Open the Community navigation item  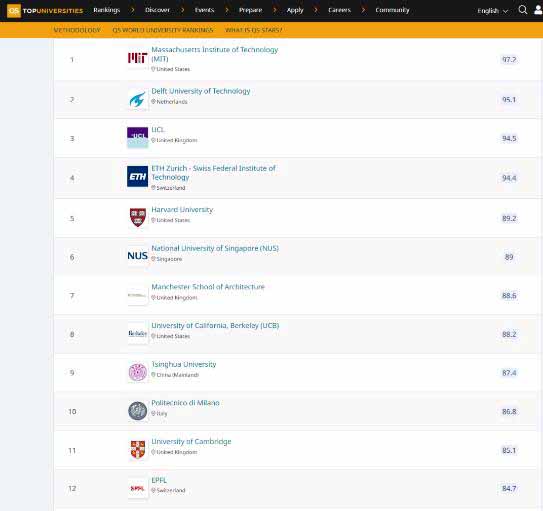coord(392,10)
